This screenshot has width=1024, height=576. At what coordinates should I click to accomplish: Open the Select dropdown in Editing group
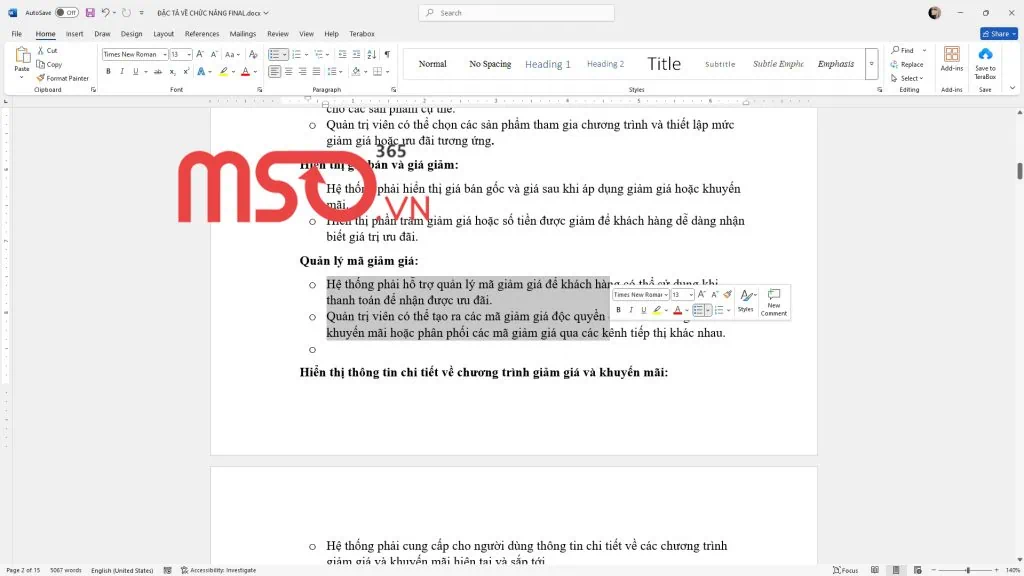tap(910, 78)
